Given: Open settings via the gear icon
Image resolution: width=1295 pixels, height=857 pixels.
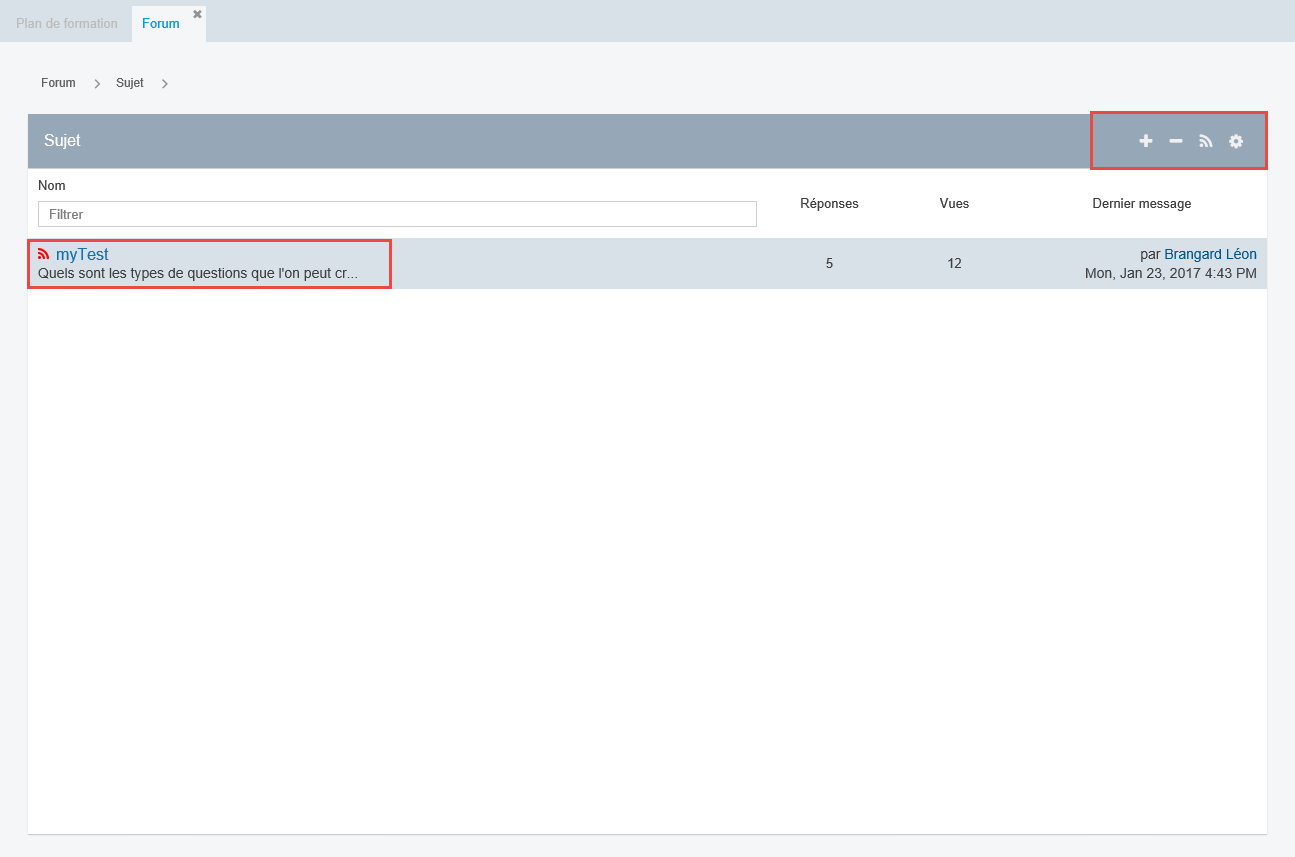Looking at the screenshot, I should 1236,141.
